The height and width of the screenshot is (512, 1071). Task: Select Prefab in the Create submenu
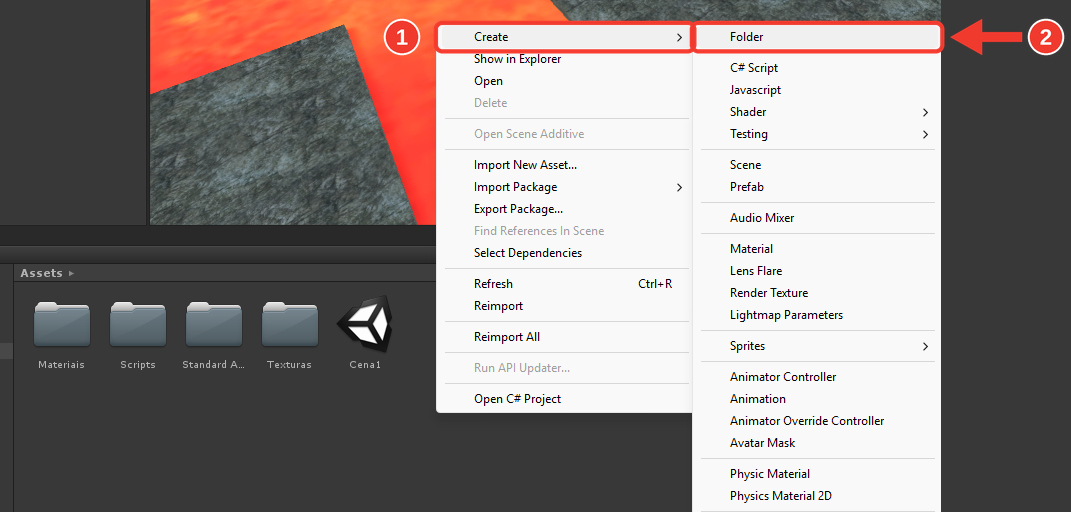pos(817,186)
